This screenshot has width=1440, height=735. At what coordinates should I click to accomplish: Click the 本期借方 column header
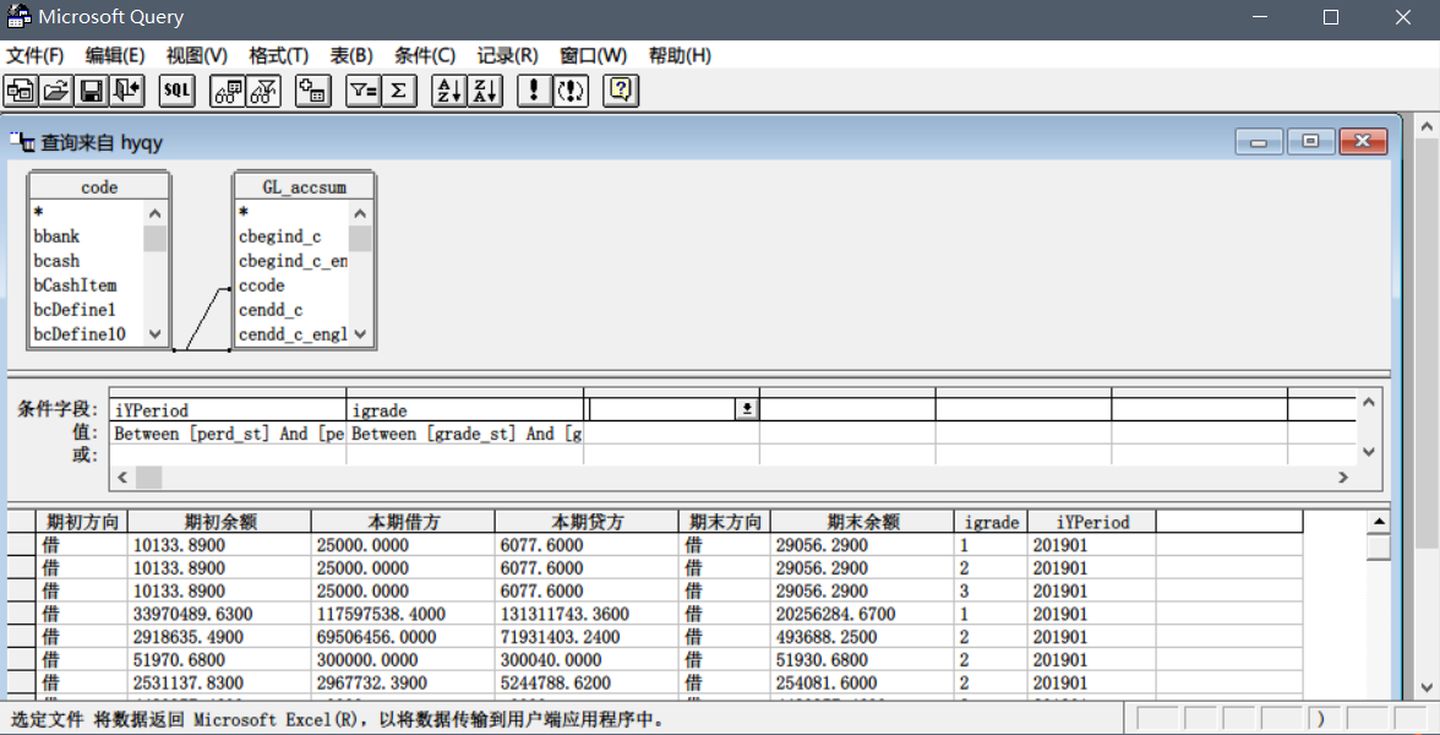point(403,521)
